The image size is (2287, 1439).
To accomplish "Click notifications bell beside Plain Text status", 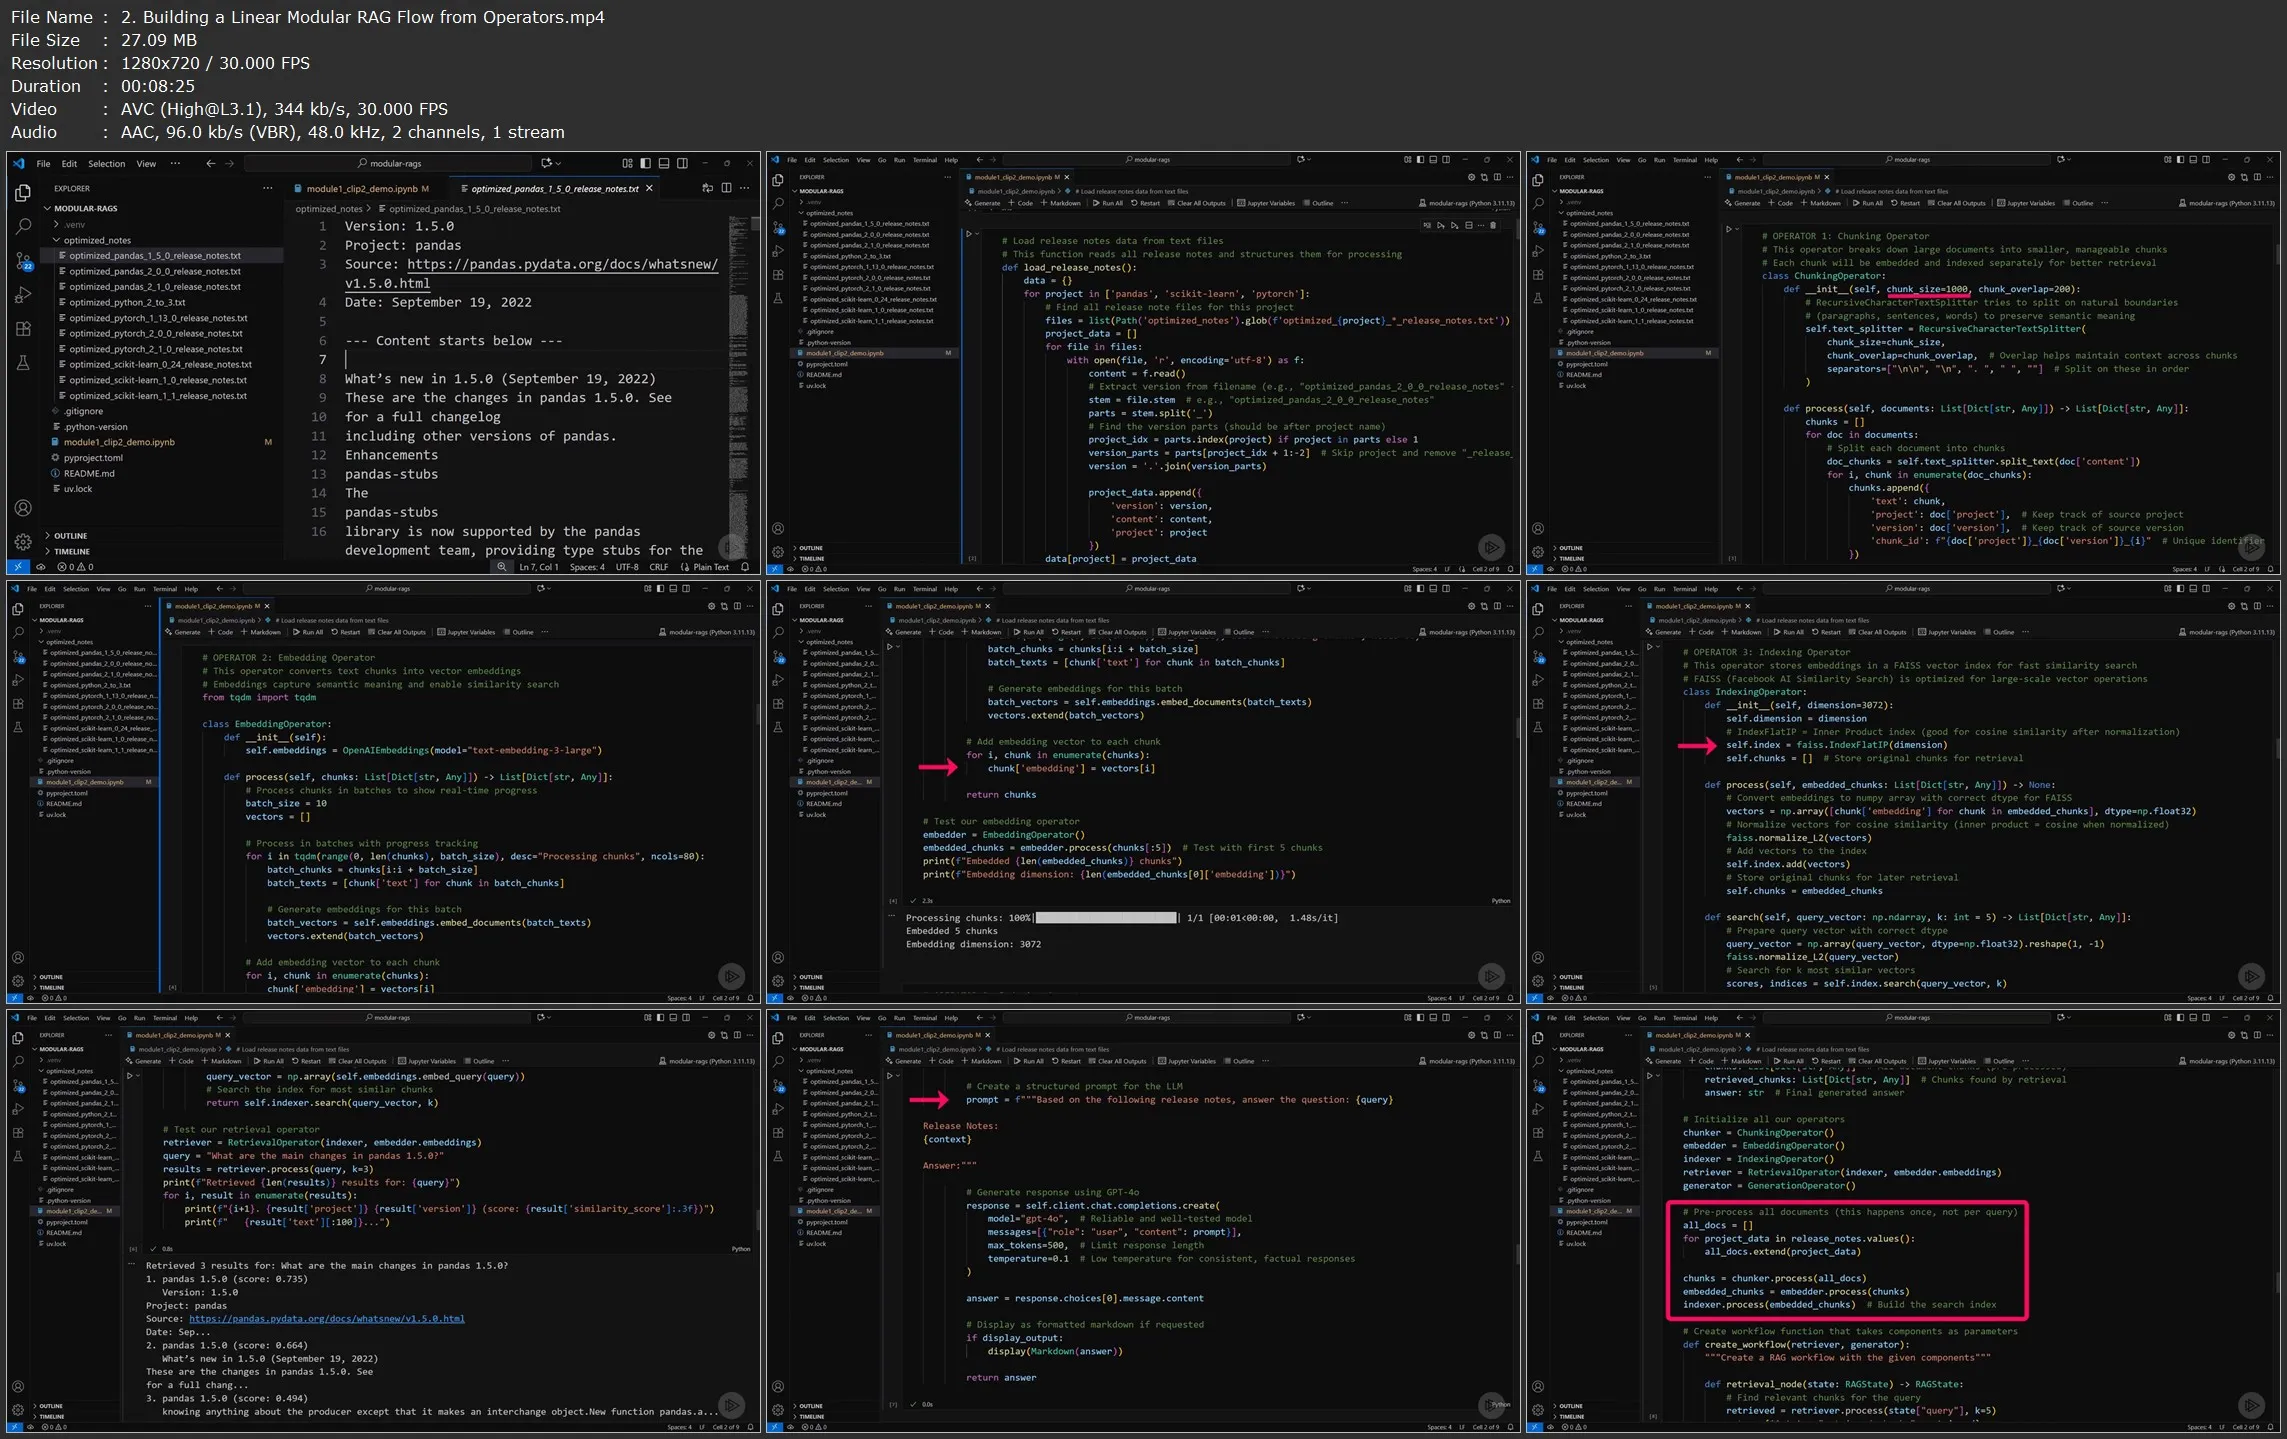I will click(x=745, y=567).
